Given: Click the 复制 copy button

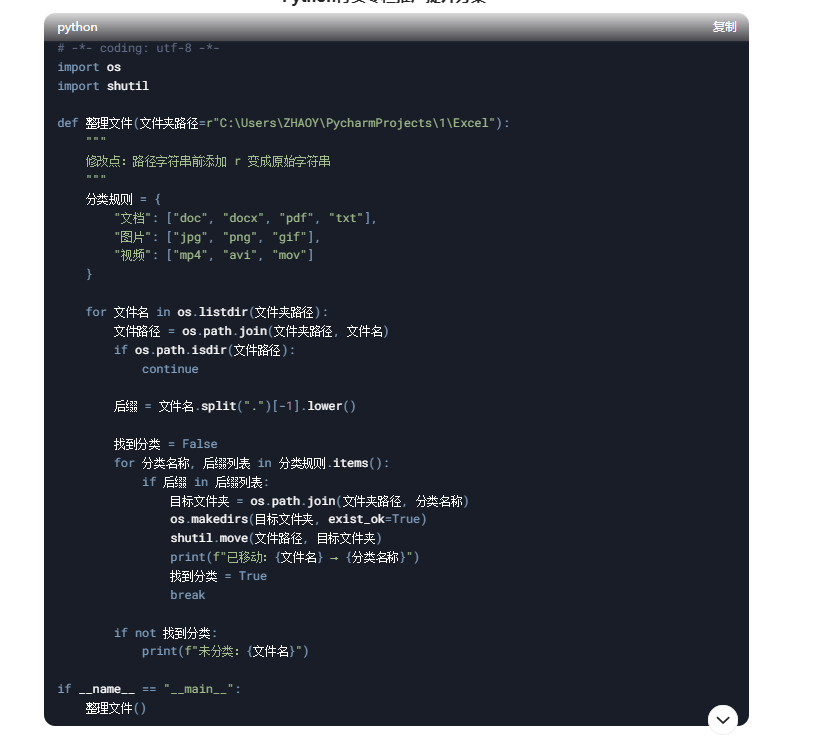Looking at the screenshot, I should pos(723,27).
